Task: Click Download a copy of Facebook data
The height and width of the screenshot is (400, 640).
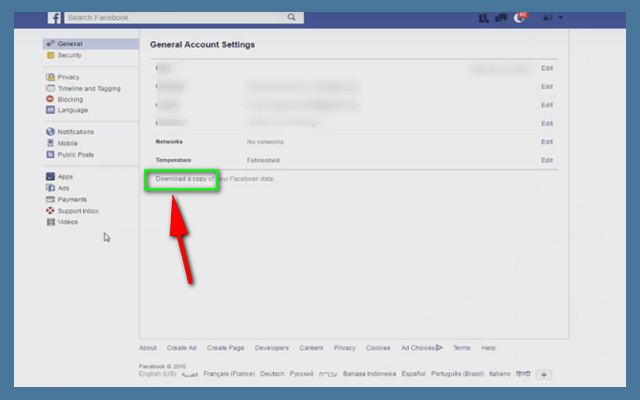Action: (212, 178)
